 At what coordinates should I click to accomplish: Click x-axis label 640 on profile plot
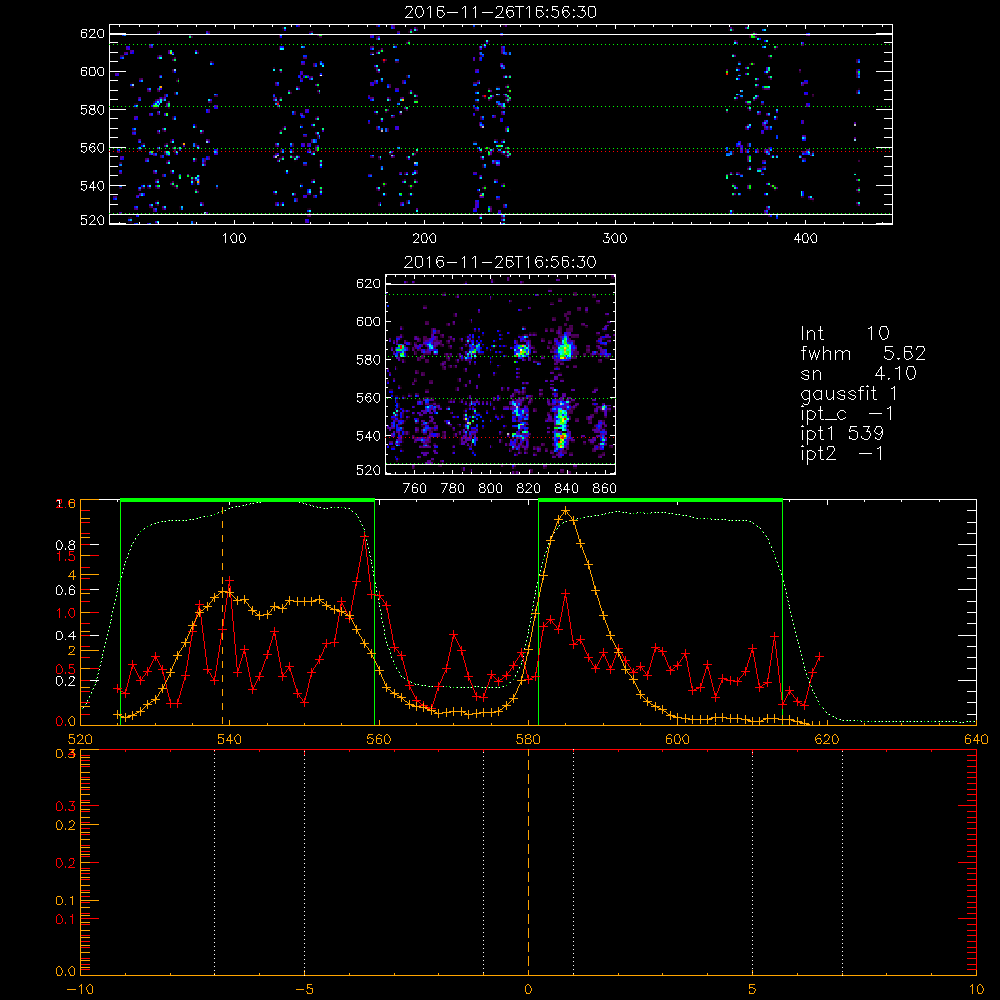click(976, 740)
